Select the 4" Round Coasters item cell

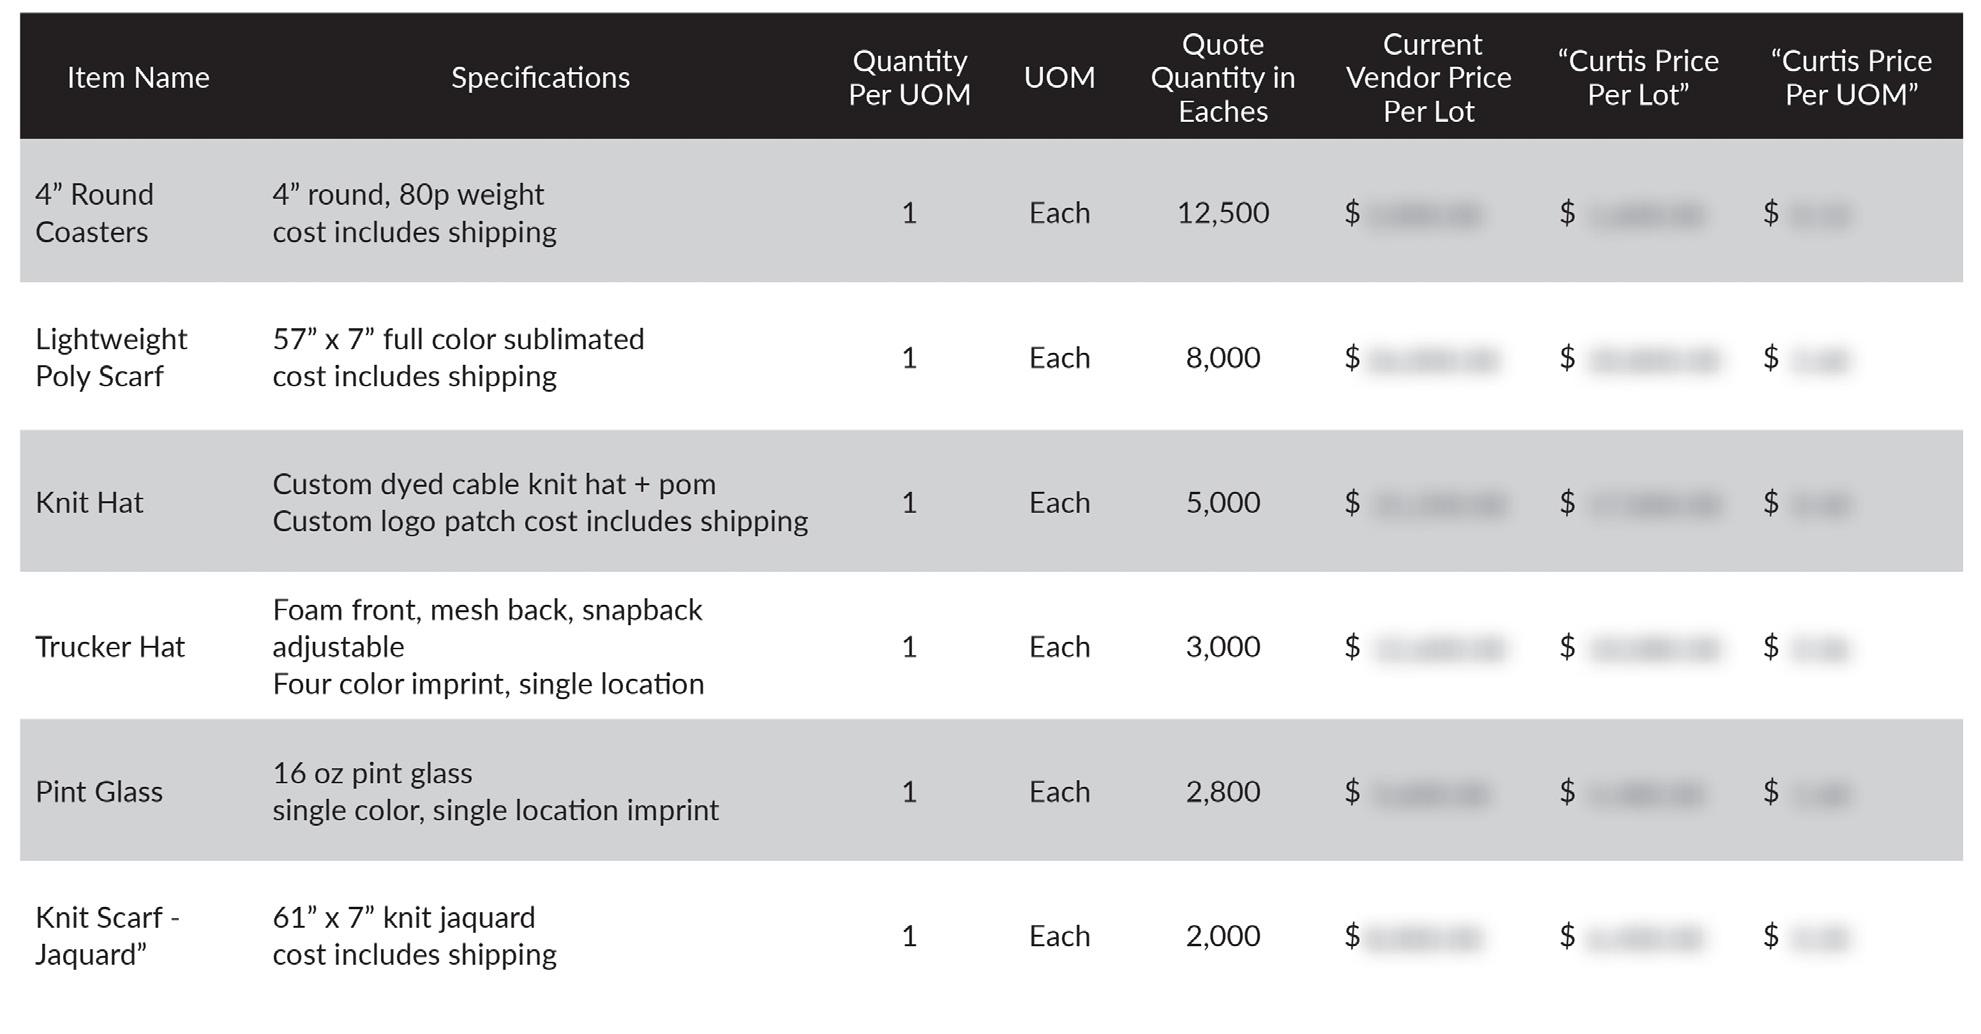94,212
